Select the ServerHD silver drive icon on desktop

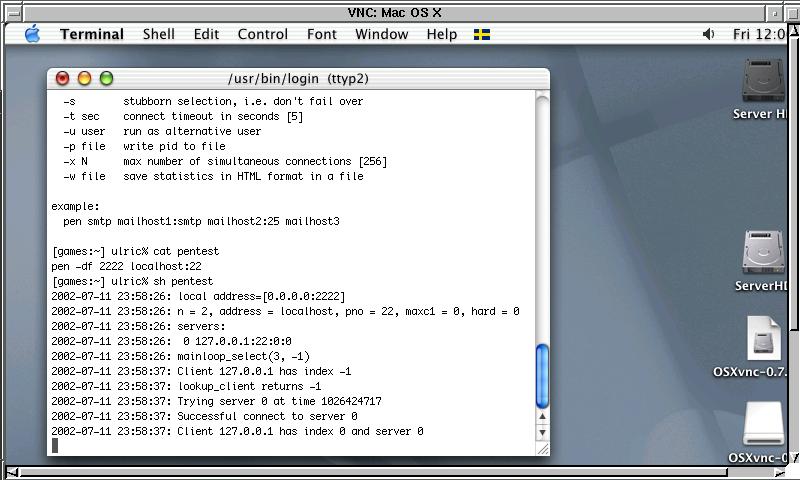click(x=763, y=252)
